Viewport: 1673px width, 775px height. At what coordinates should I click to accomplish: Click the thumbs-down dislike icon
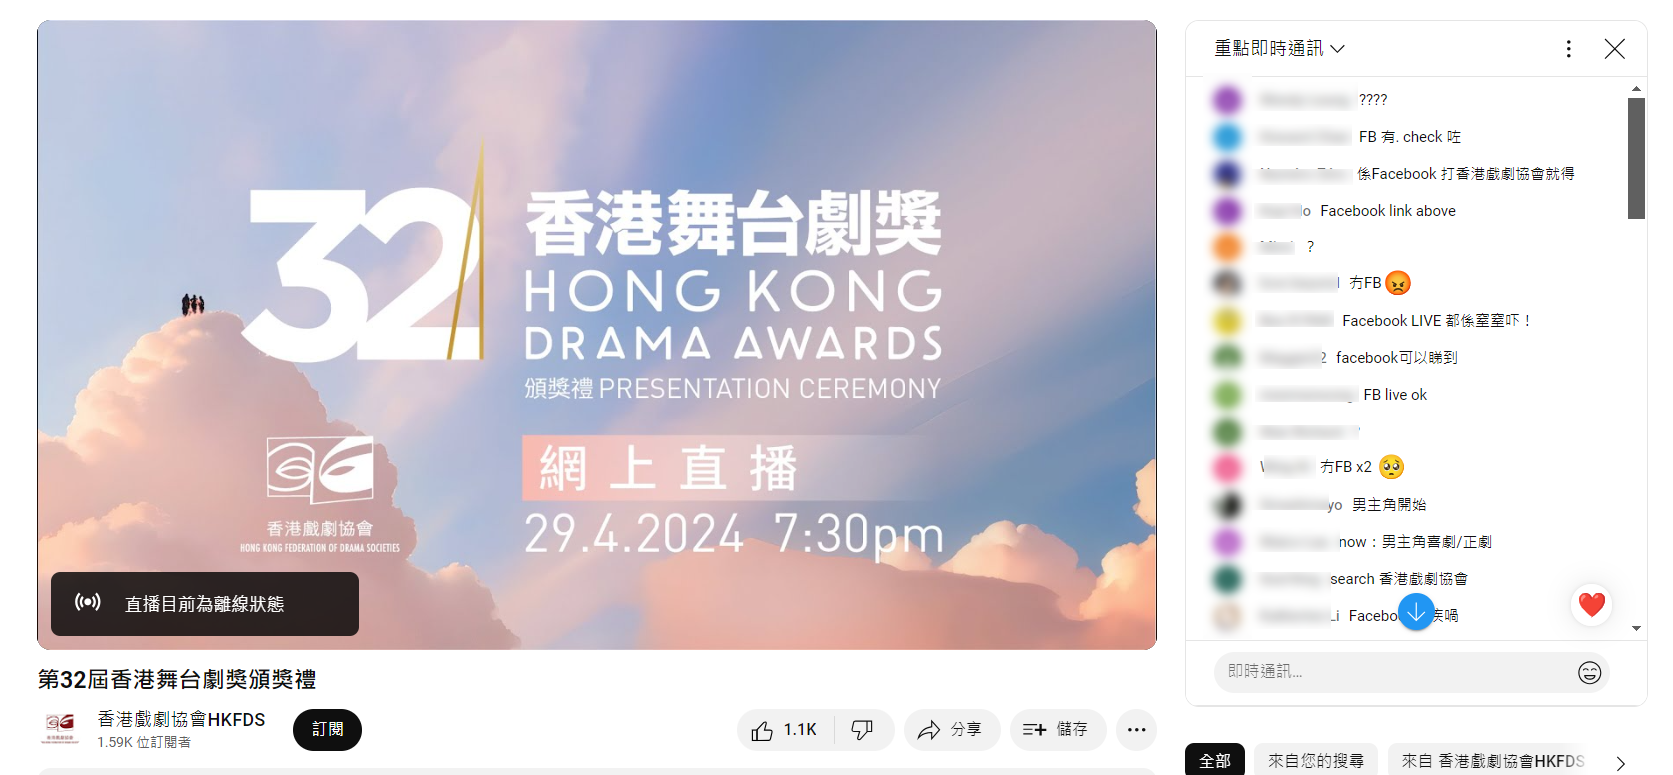(x=862, y=730)
